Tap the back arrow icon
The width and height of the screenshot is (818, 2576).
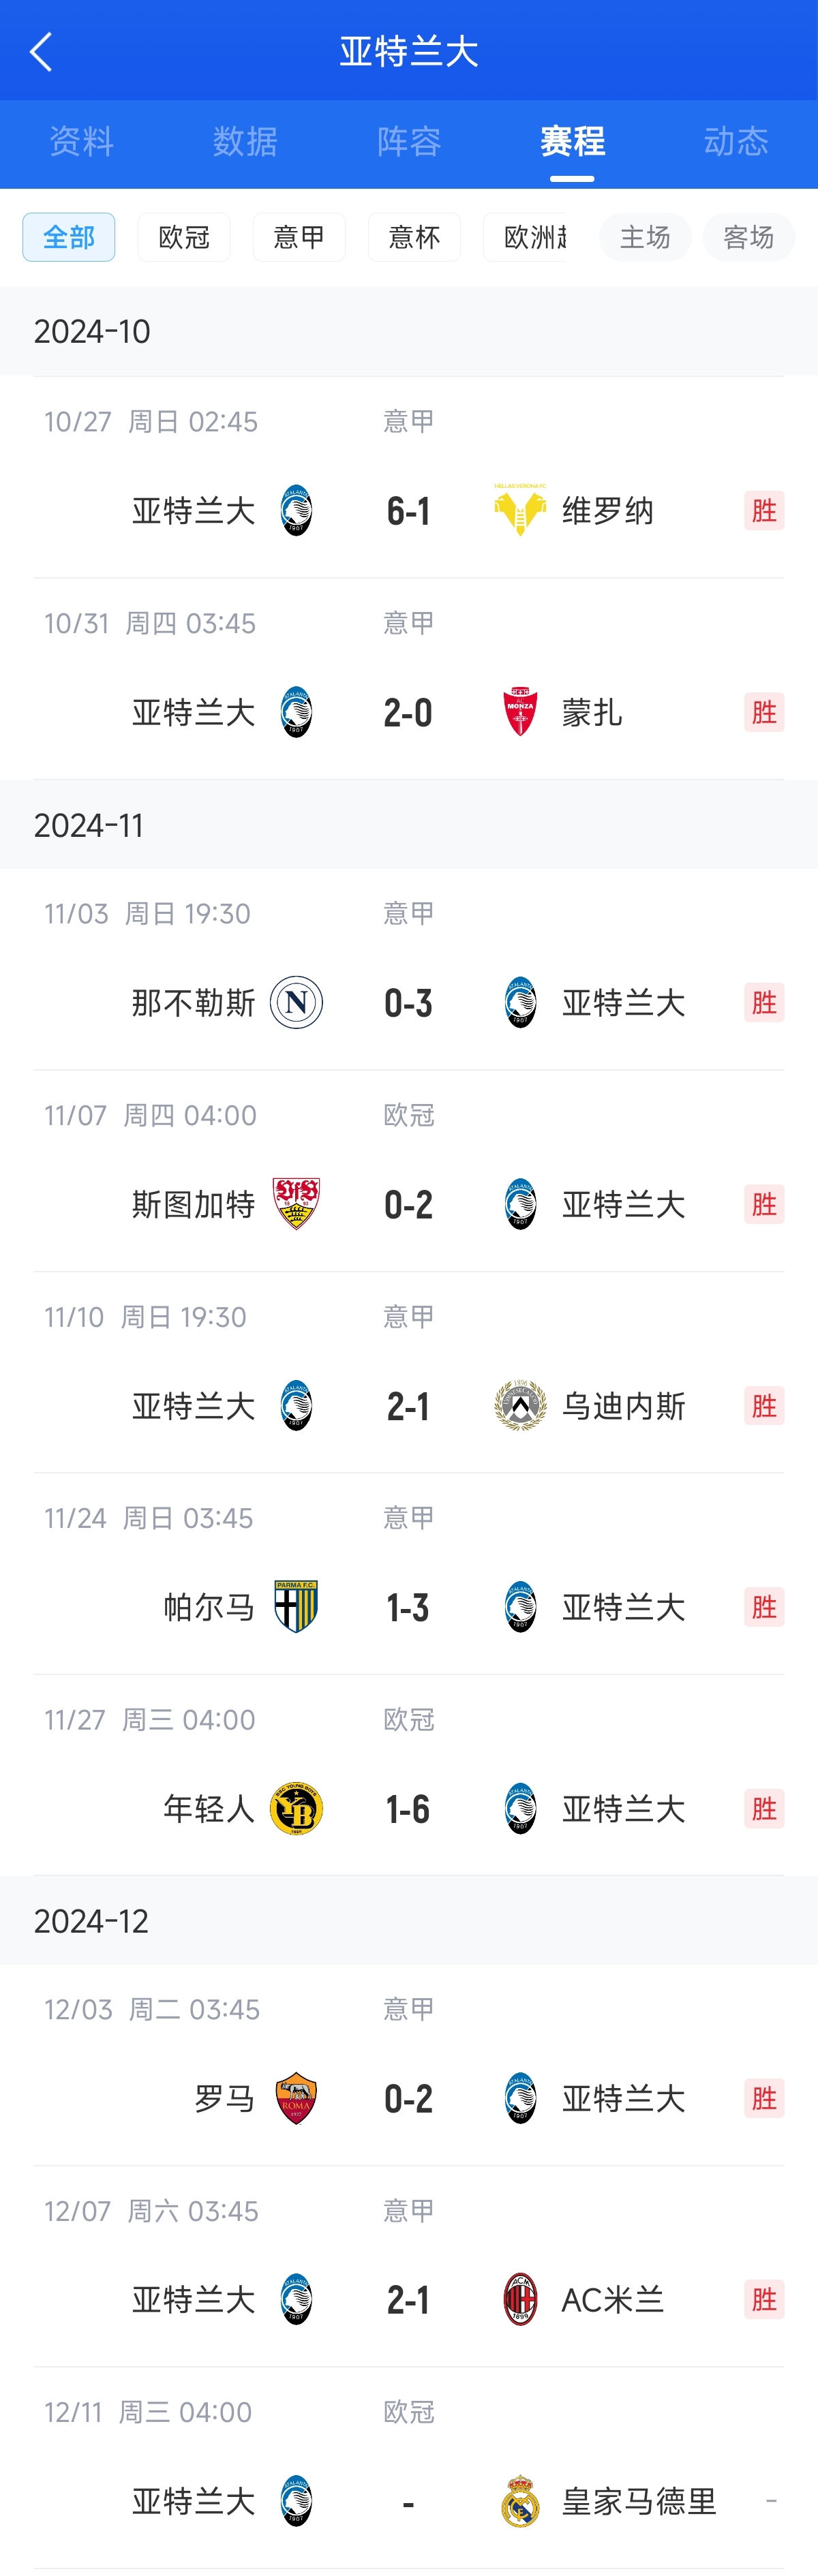coord(41,52)
